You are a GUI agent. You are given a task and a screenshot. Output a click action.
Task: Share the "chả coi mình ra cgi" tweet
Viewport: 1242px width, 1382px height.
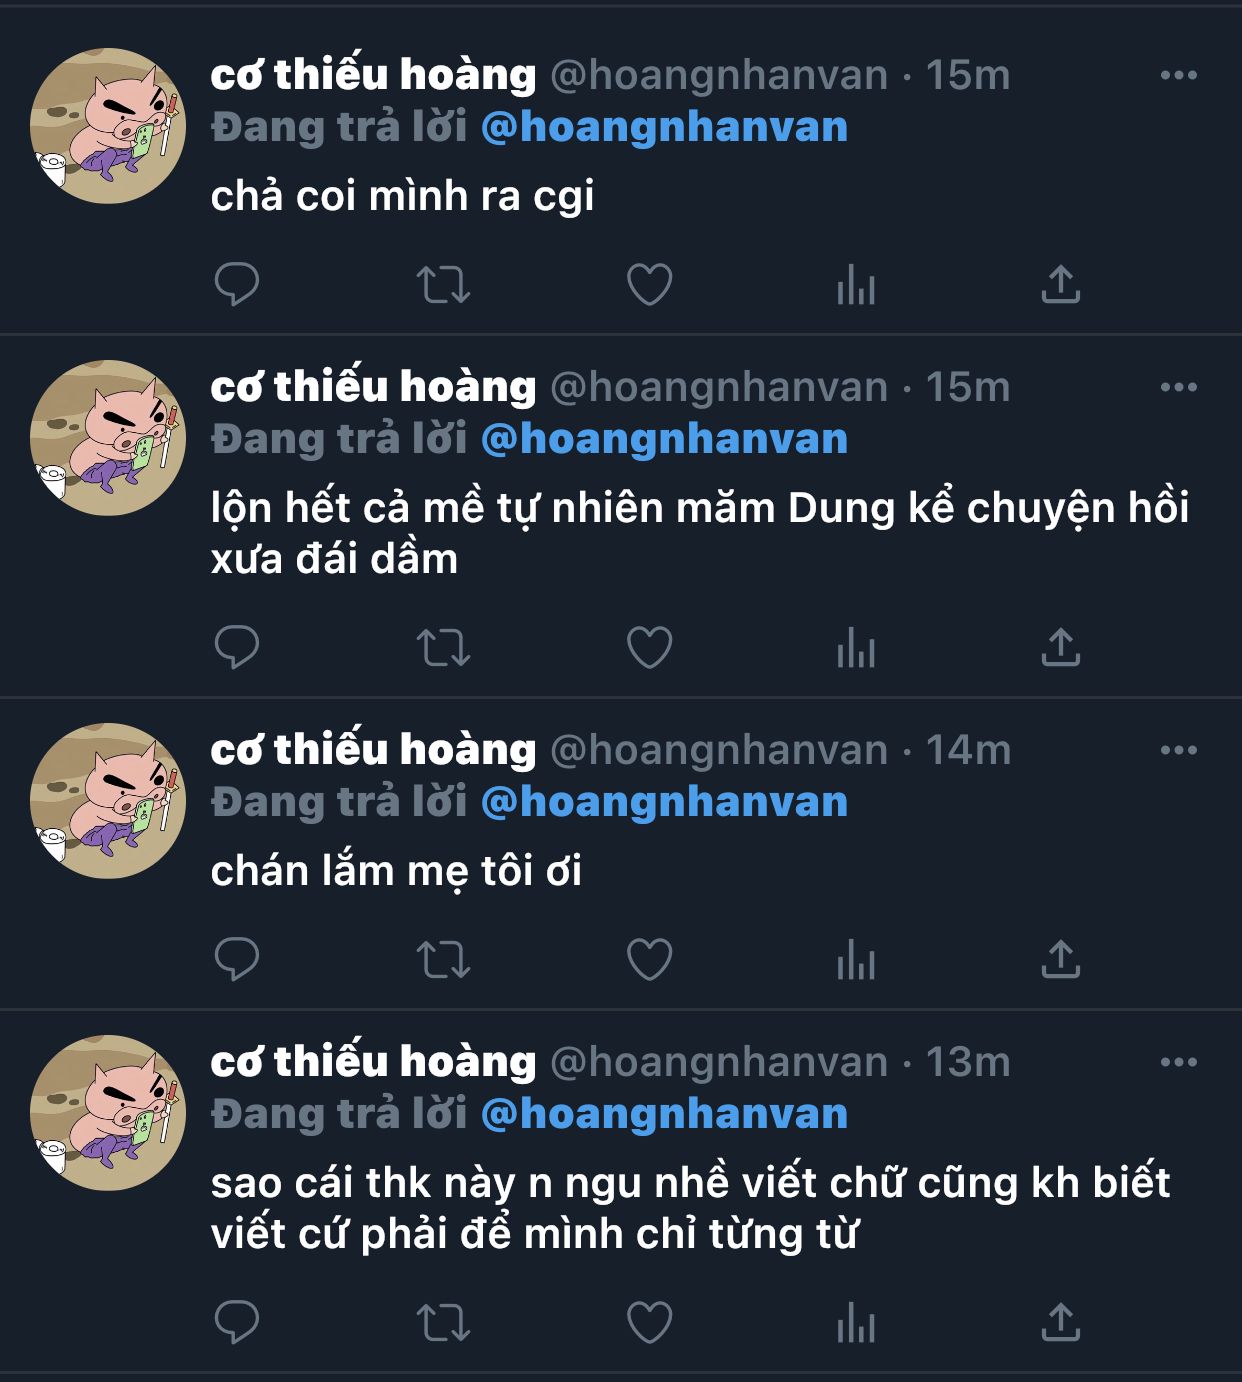point(1061,285)
